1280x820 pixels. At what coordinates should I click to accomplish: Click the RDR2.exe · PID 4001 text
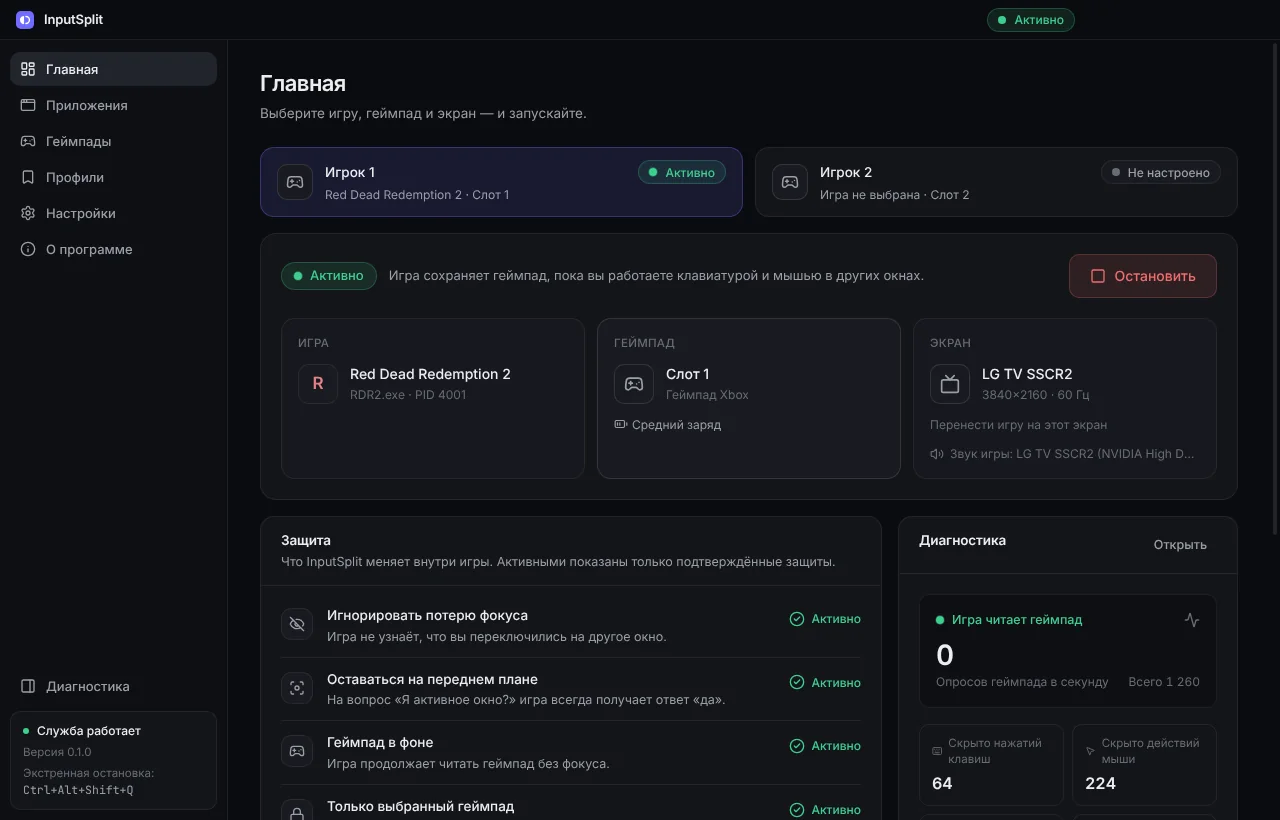pos(408,395)
